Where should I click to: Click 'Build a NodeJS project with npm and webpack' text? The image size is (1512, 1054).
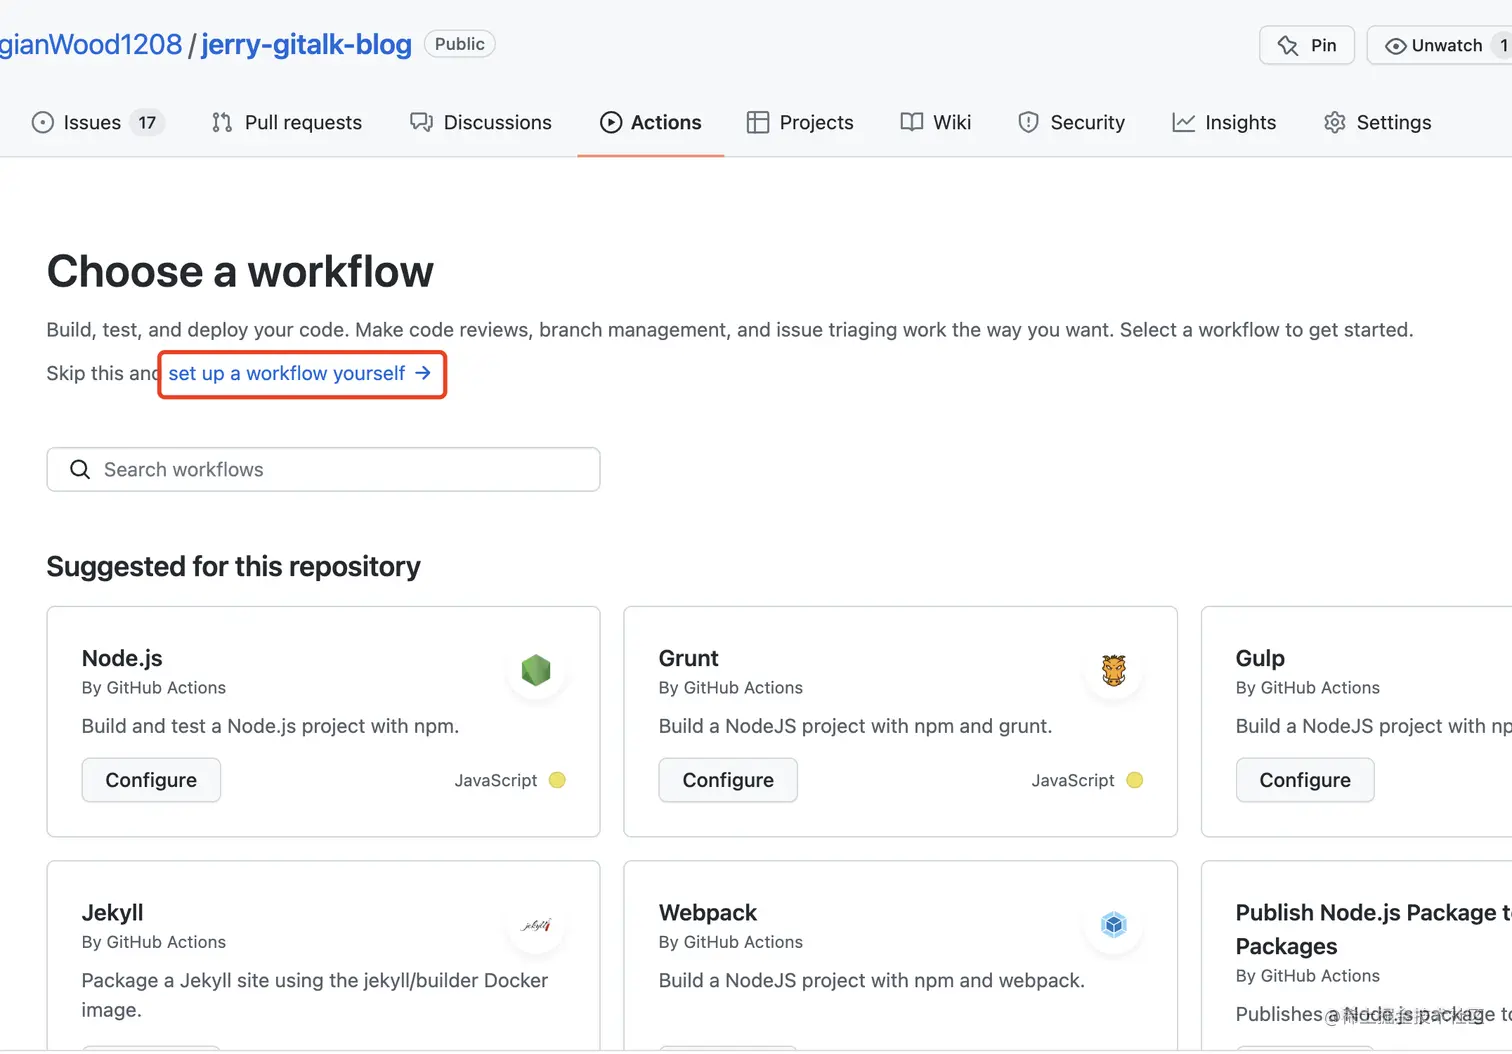[x=872, y=980]
